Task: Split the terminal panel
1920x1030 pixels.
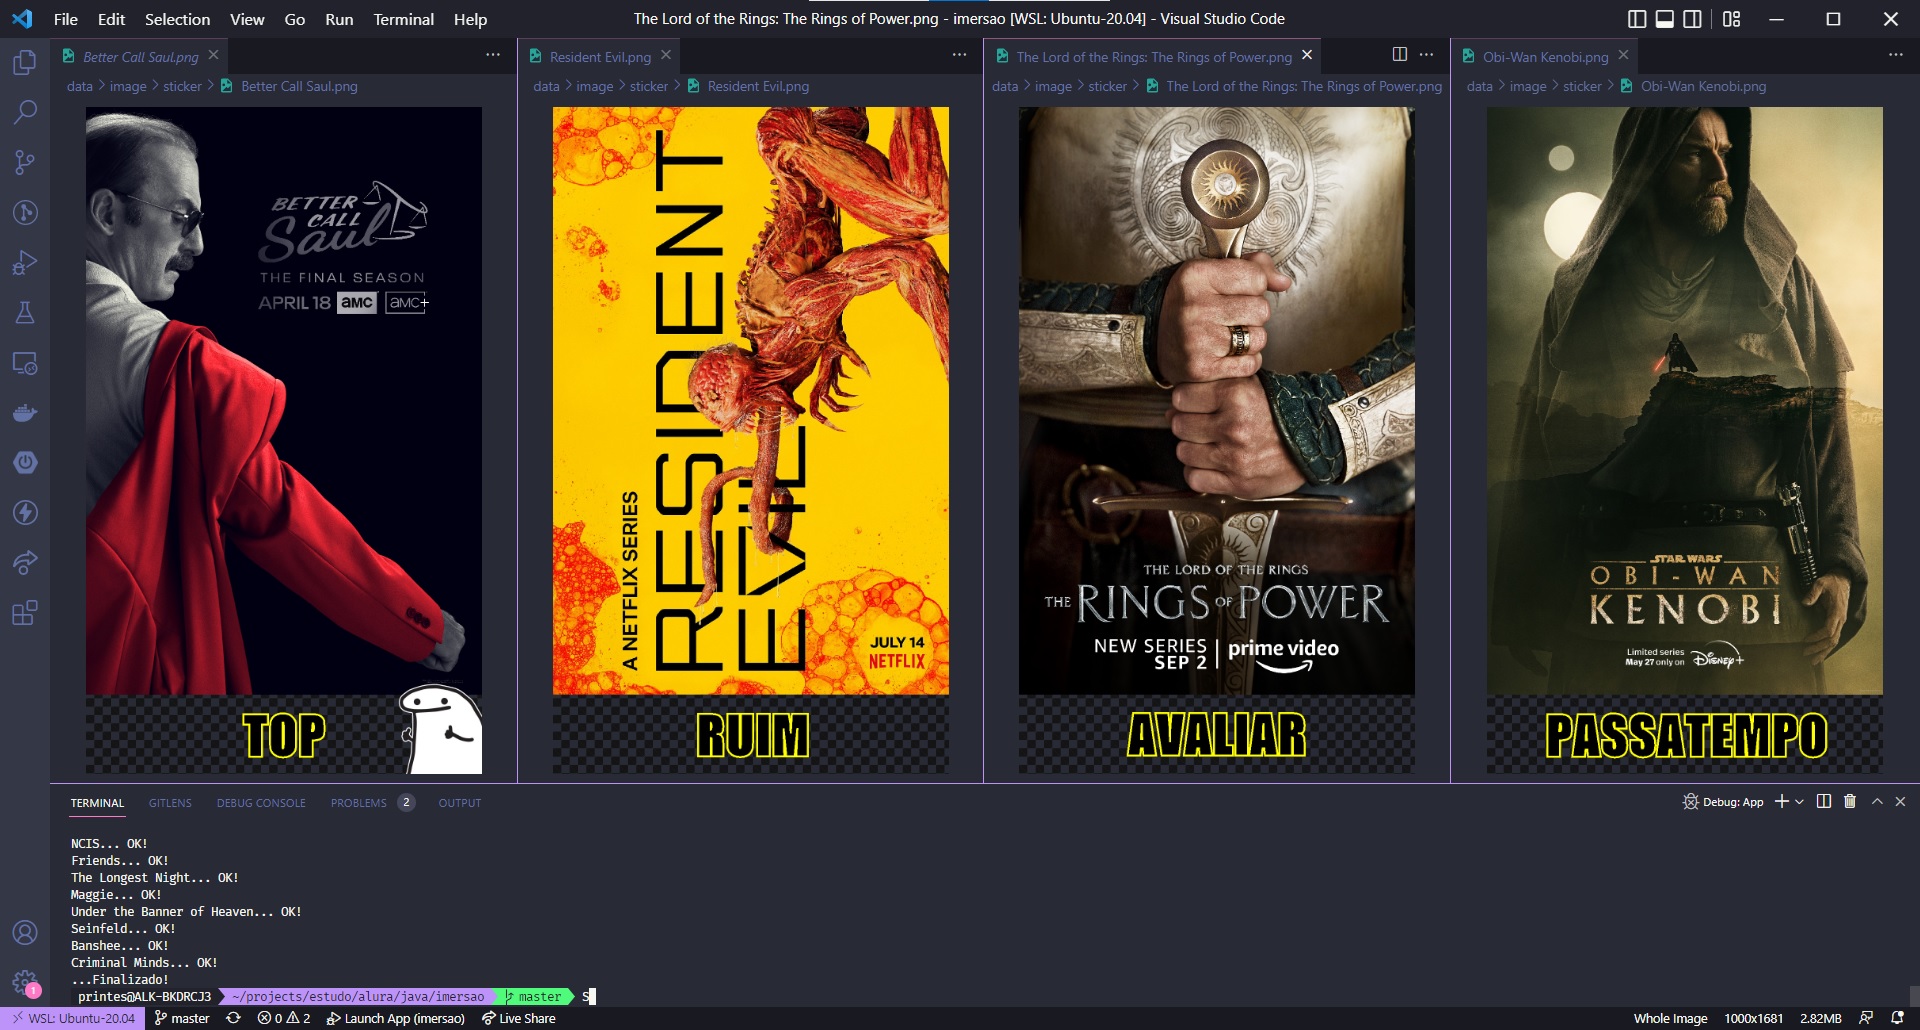Action: (x=1824, y=802)
